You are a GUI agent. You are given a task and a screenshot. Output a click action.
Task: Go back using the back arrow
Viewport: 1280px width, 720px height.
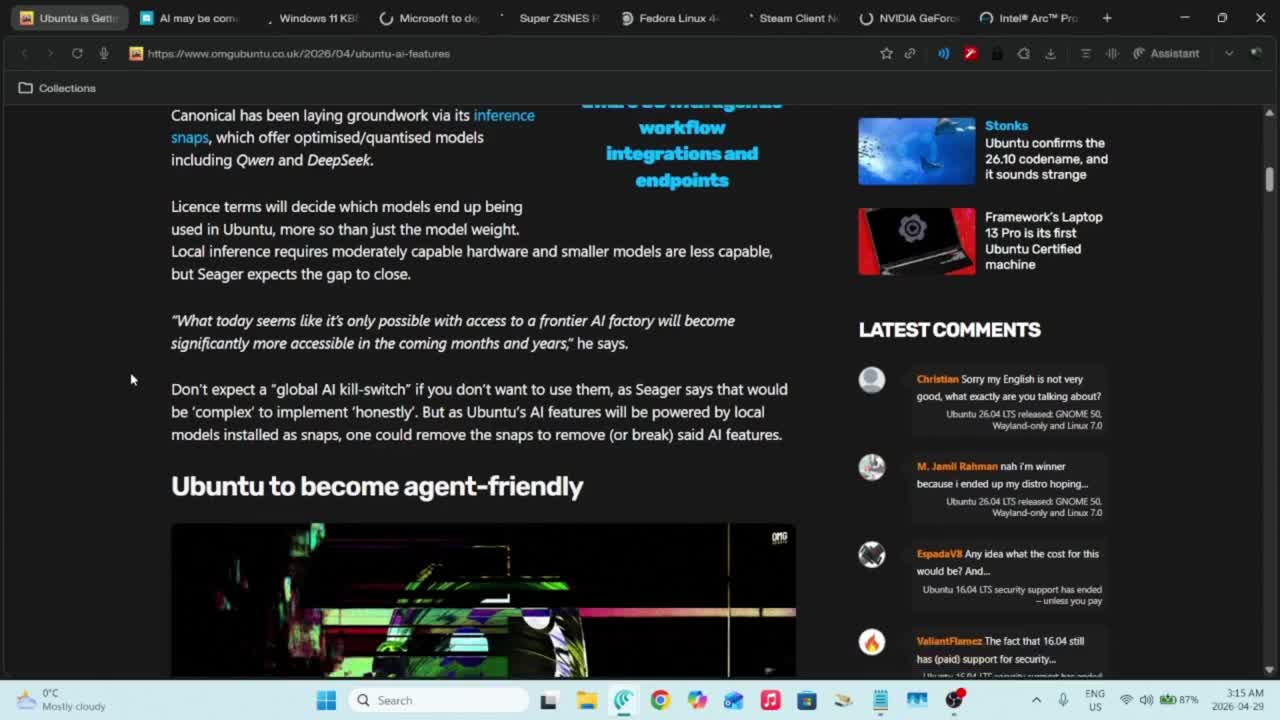[24, 53]
